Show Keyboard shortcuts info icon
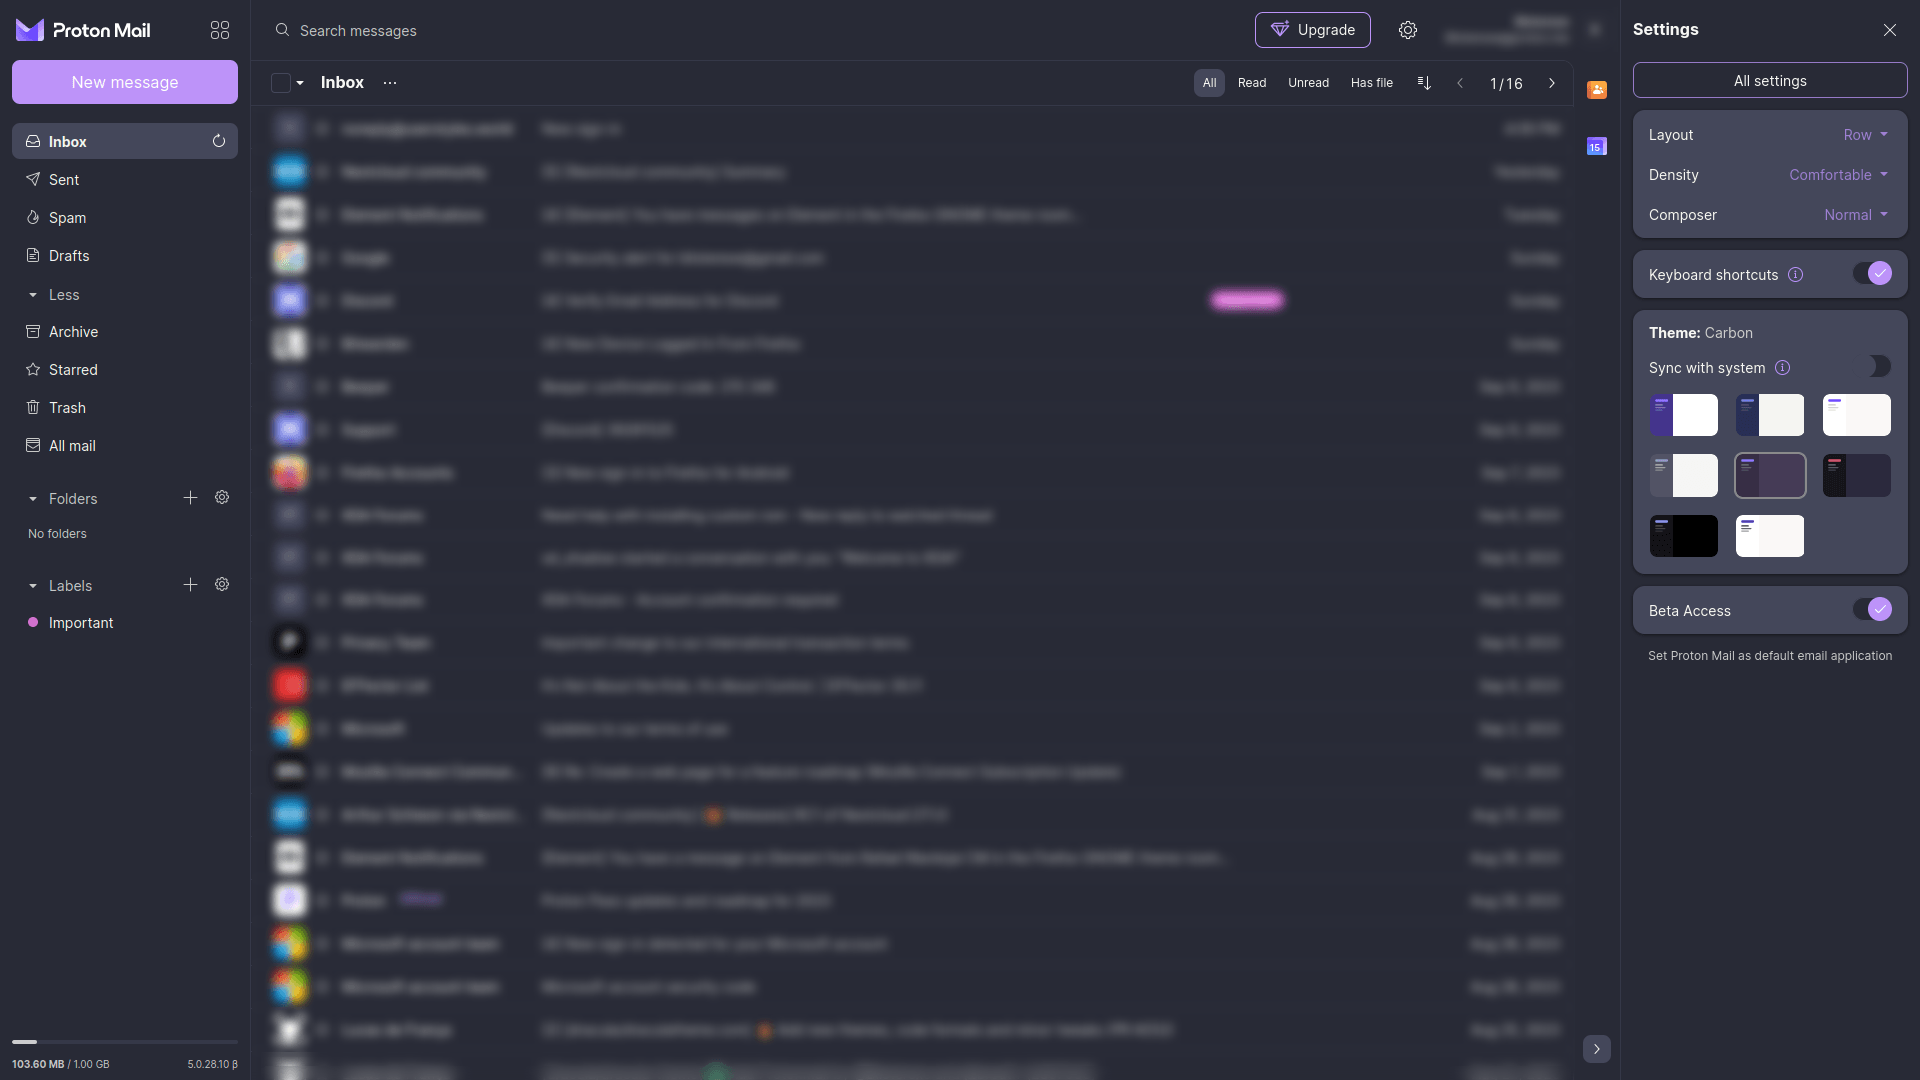 [1796, 275]
